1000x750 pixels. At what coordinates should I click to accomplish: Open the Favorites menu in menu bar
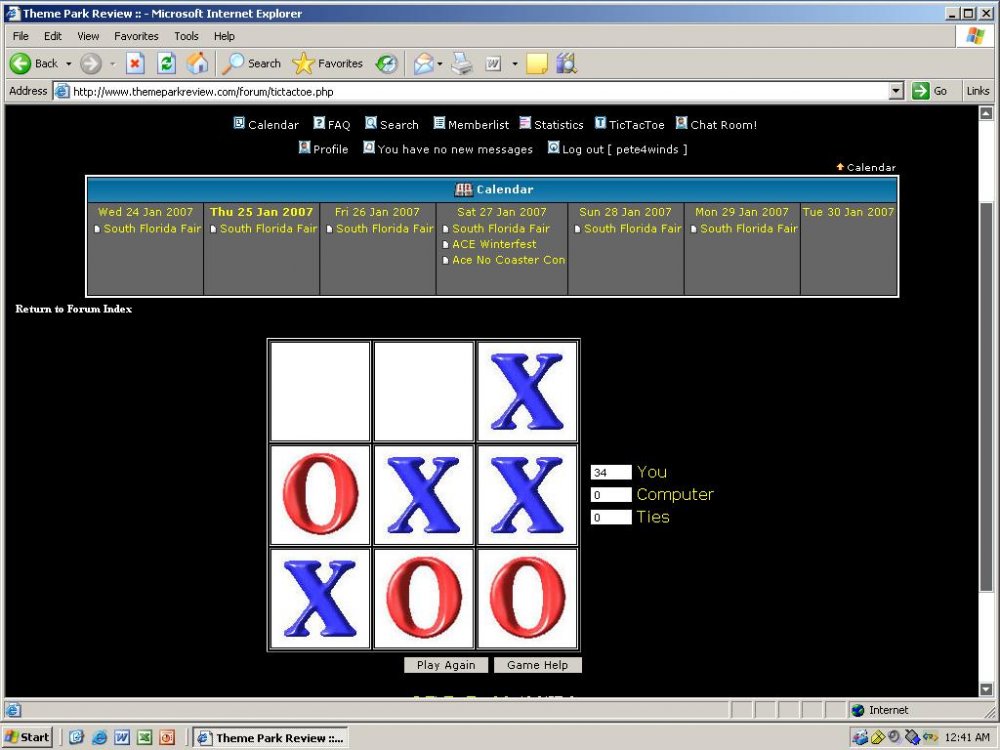coord(136,36)
